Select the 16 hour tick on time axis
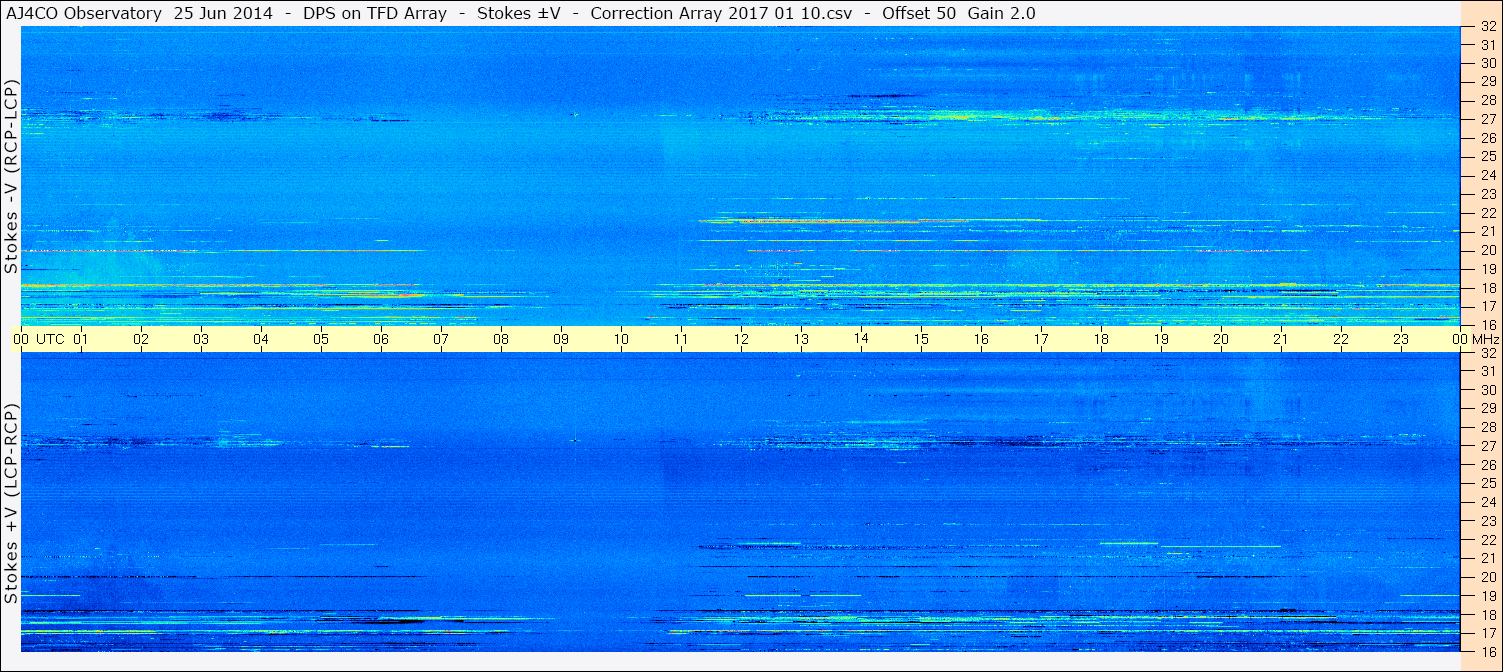The image size is (1503, 672). (x=981, y=339)
